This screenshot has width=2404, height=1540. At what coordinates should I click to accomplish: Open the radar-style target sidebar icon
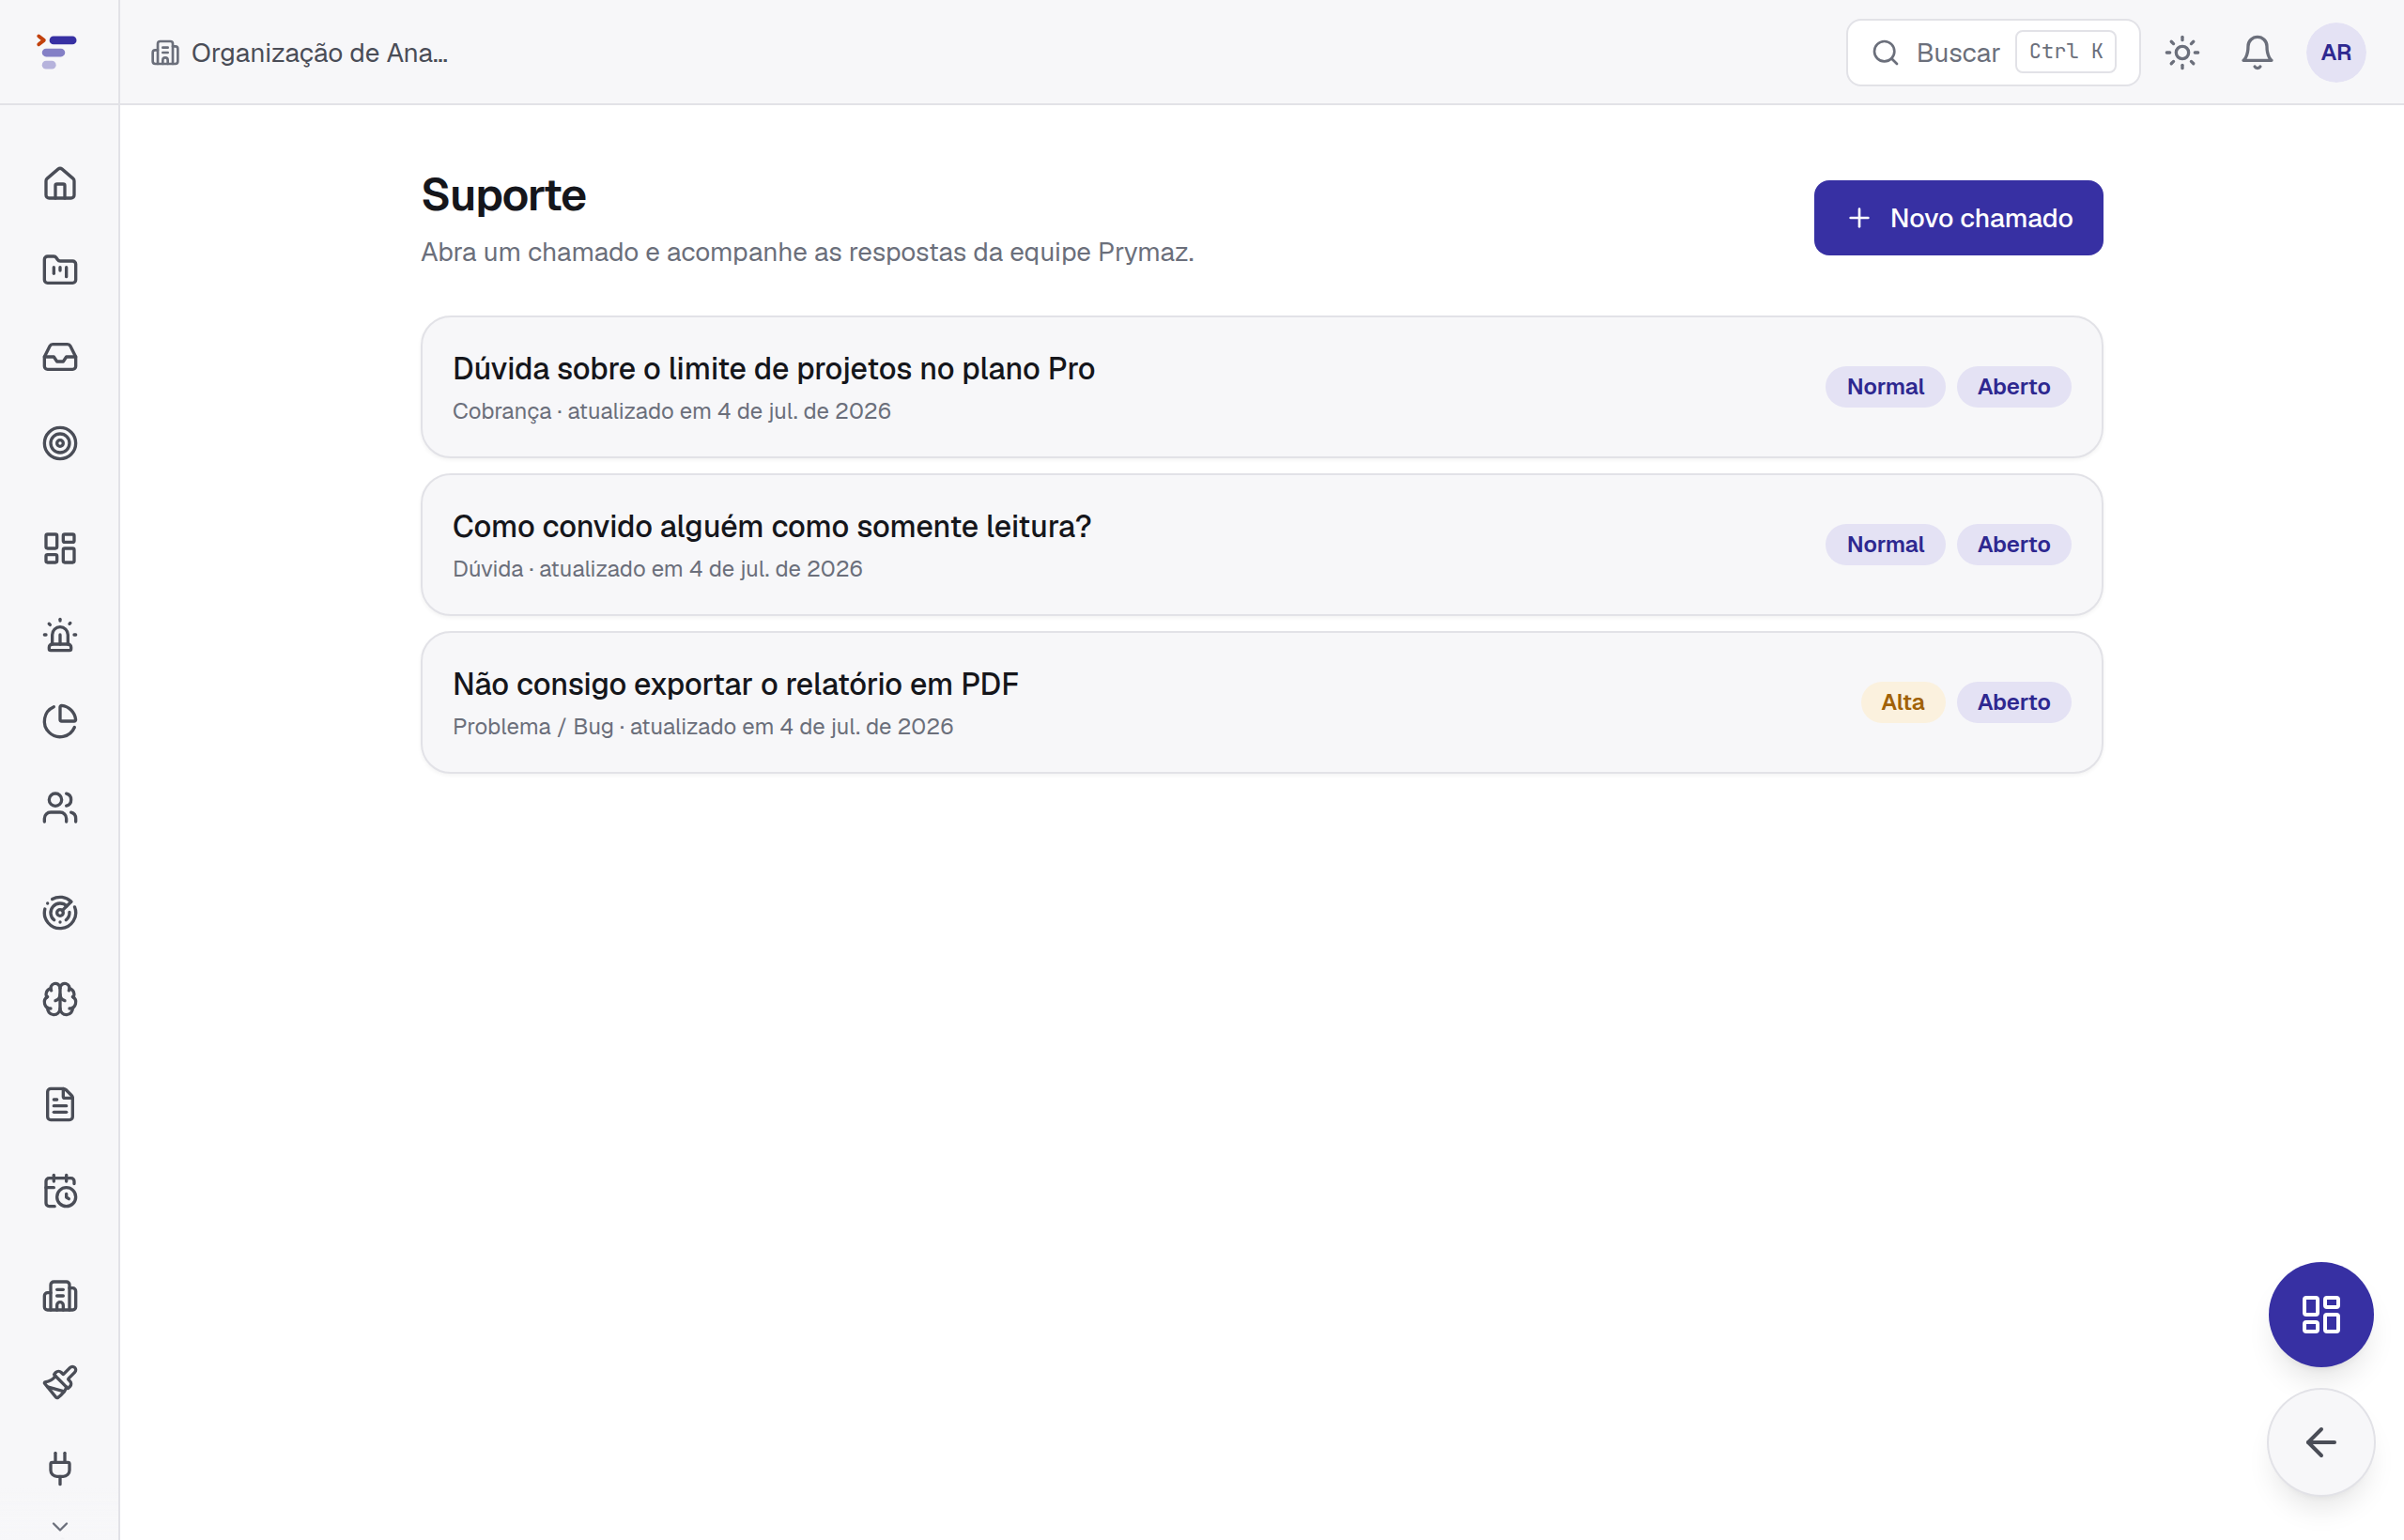60,913
